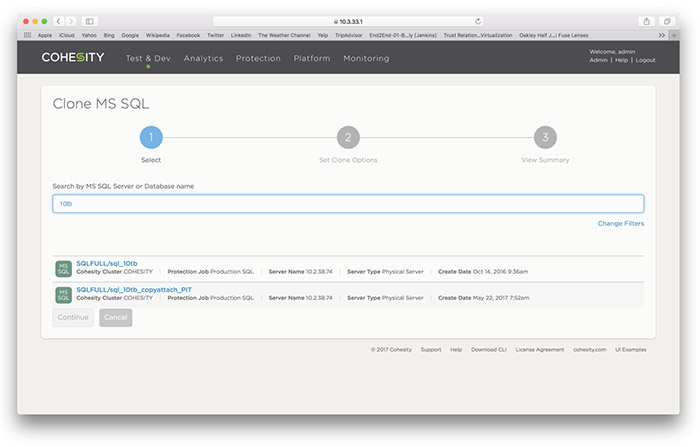Select step 2 Set Clone Options
700x447 pixels.
pyautogui.click(x=346, y=138)
